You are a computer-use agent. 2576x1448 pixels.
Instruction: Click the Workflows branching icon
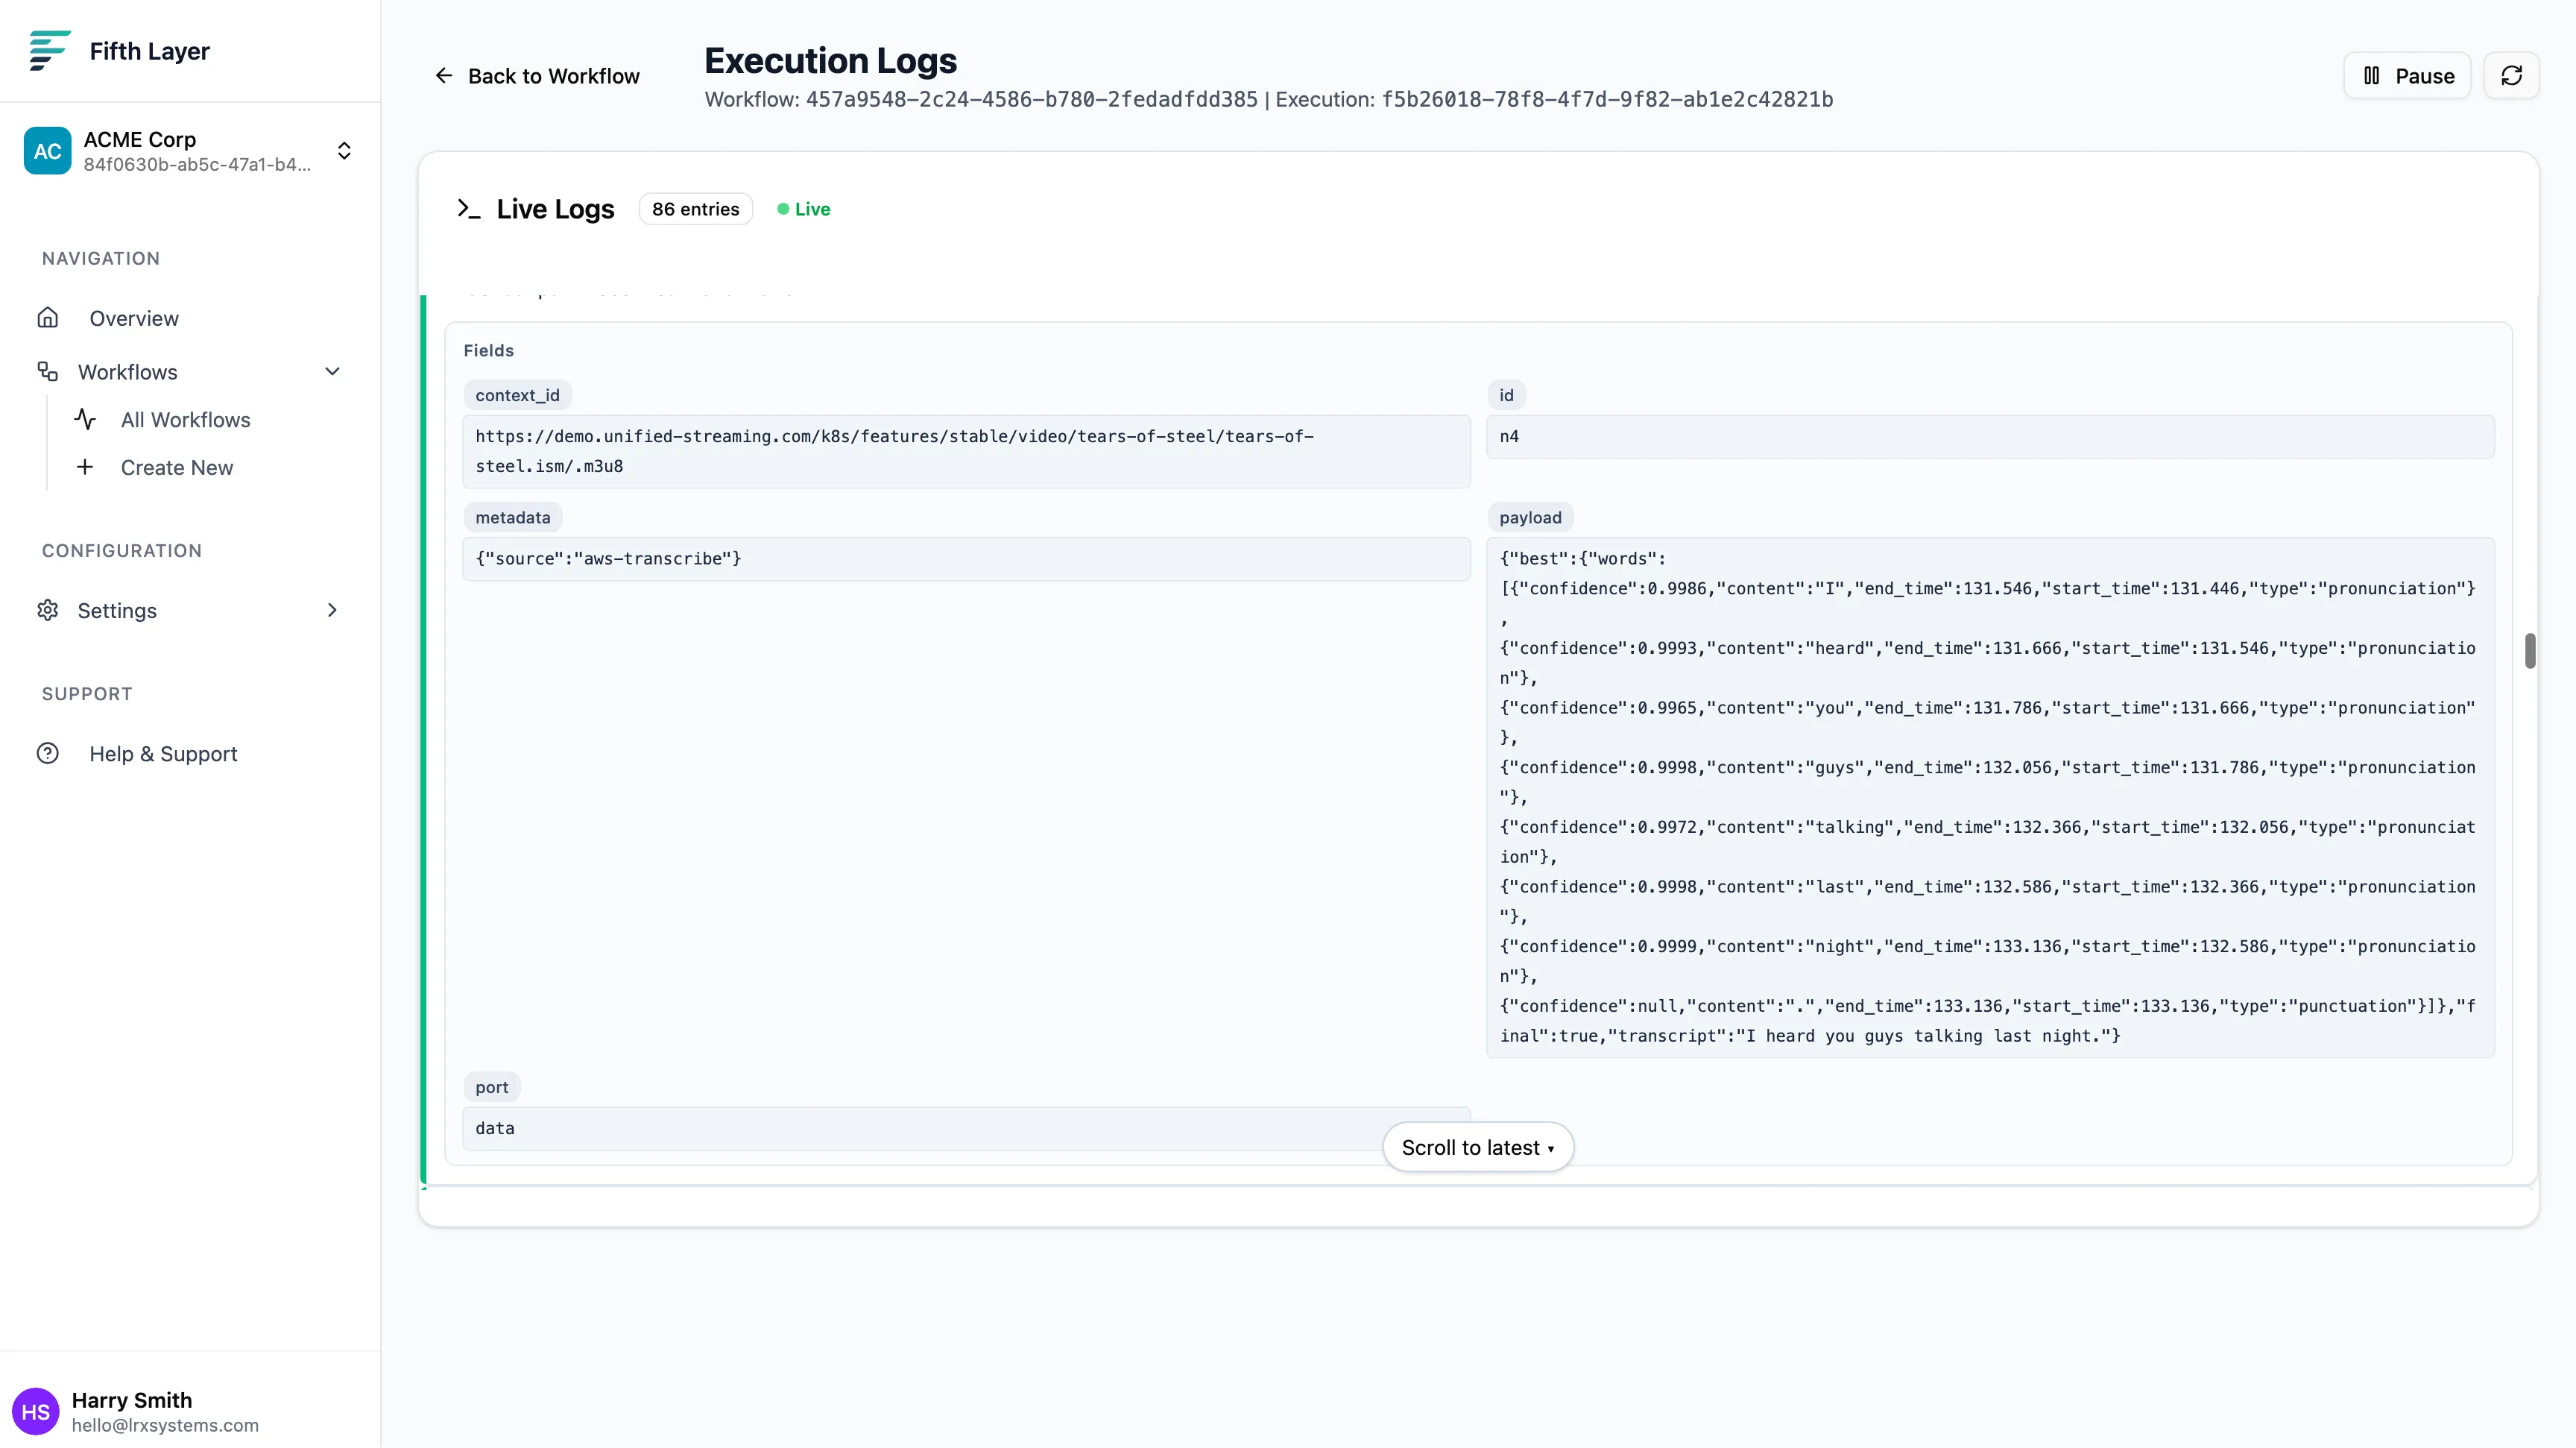[x=48, y=371]
